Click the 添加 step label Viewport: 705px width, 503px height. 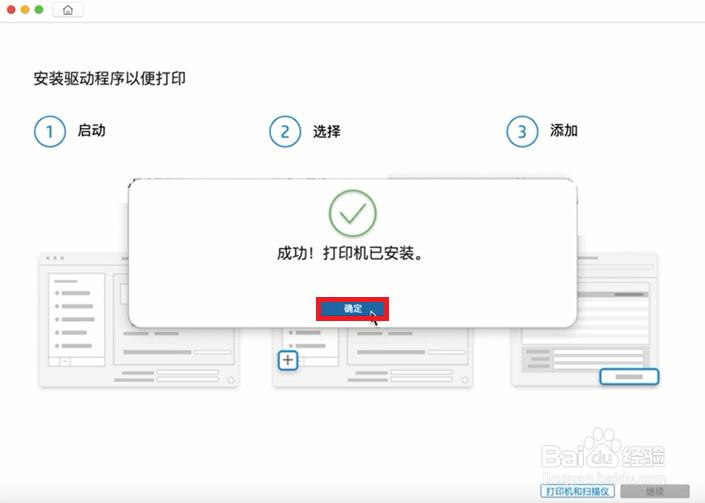point(564,130)
